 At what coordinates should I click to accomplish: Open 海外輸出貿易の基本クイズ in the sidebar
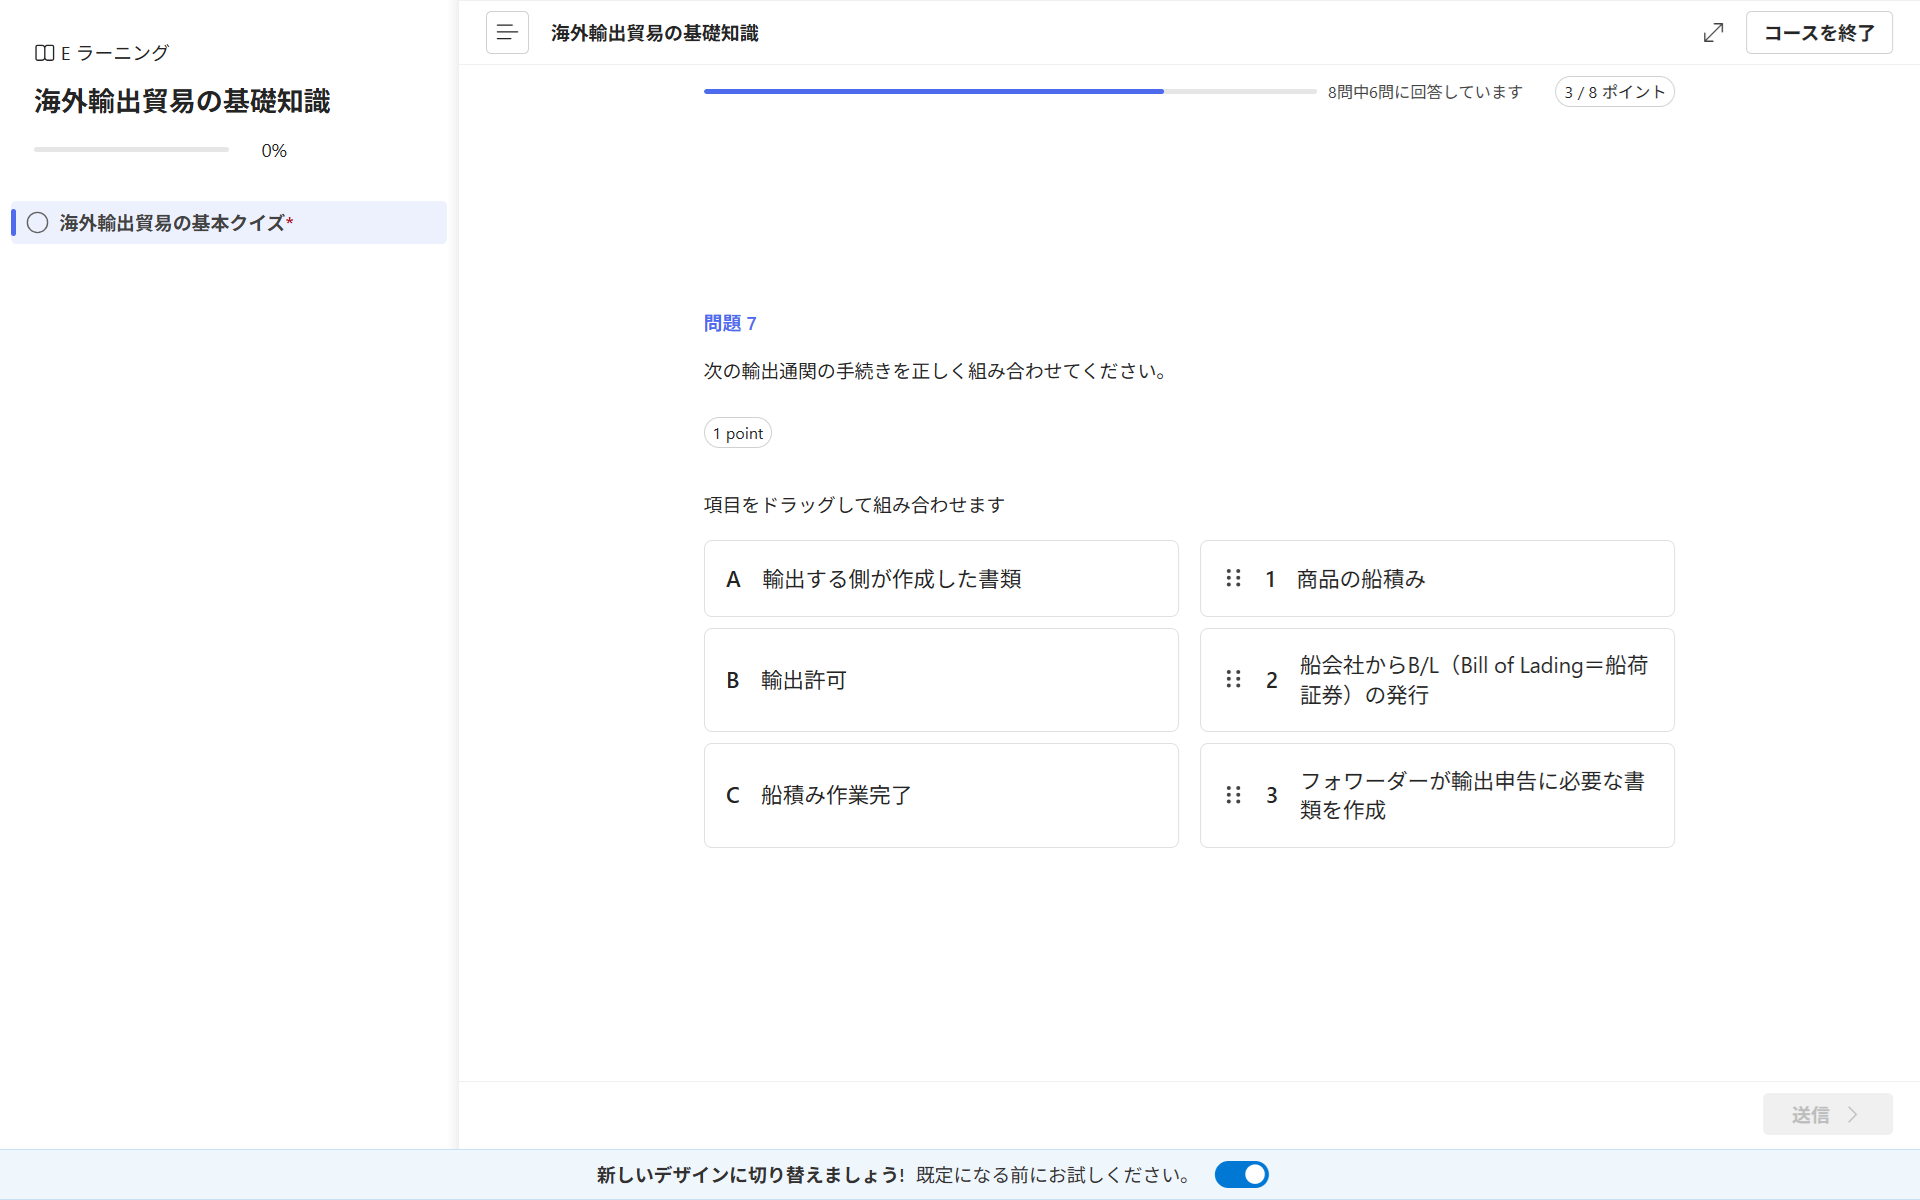(229, 223)
